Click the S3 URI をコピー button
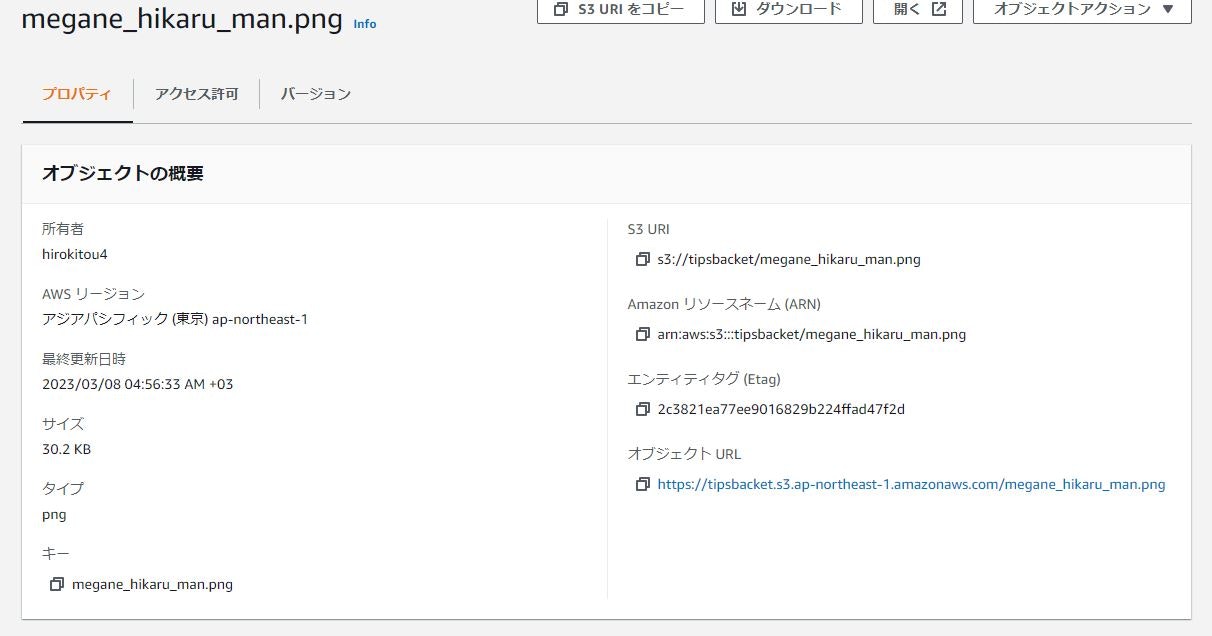 621,9
